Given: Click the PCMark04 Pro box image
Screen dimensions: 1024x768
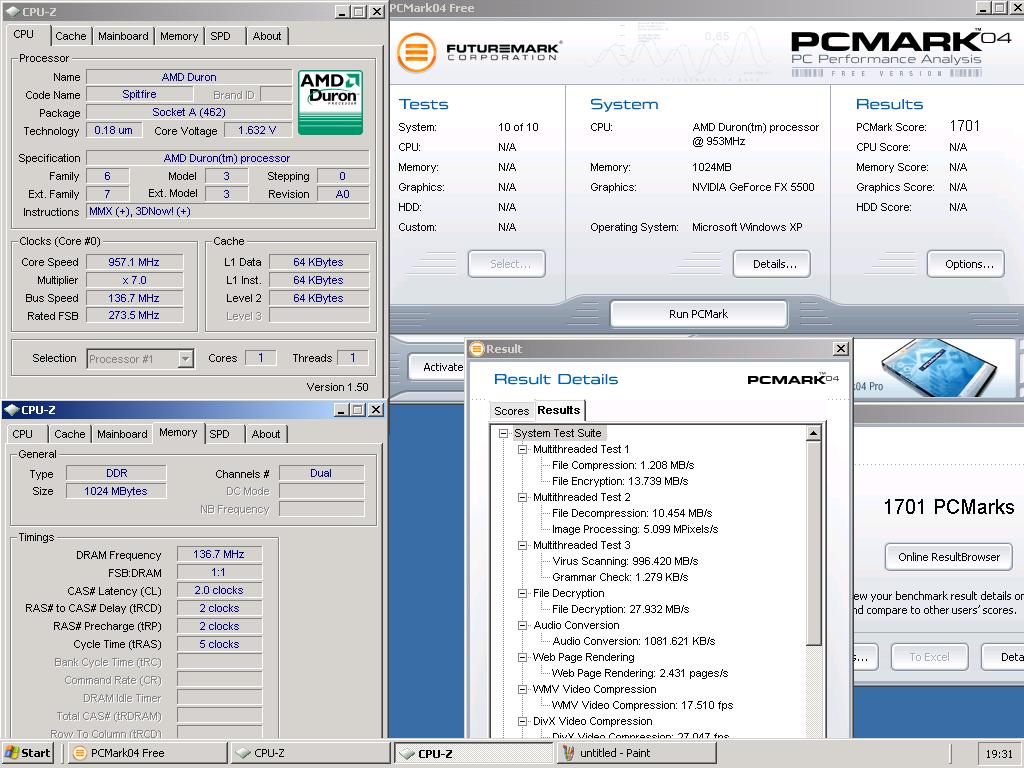Looking at the screenshot, I should click(939, 368).
